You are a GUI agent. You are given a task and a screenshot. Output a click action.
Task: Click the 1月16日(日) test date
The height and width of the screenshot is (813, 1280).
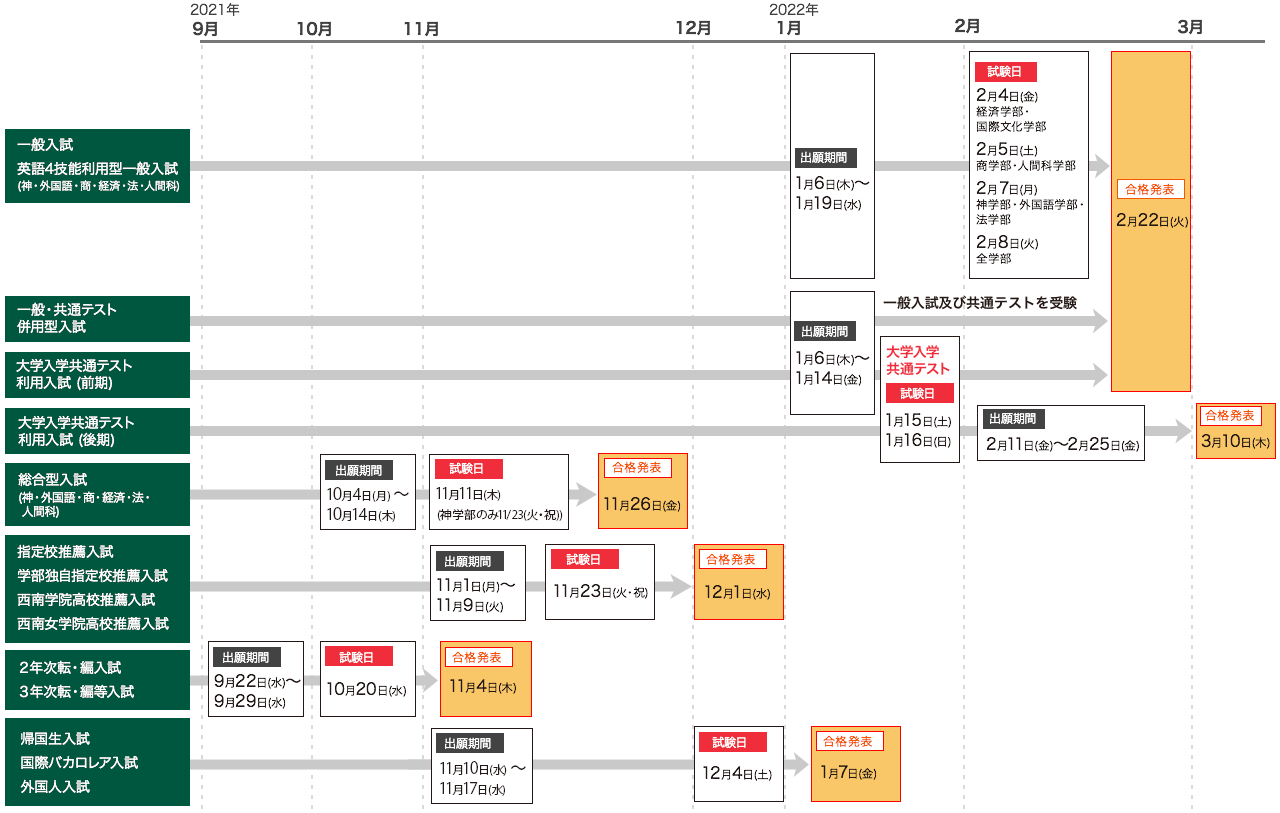point(918,441)
